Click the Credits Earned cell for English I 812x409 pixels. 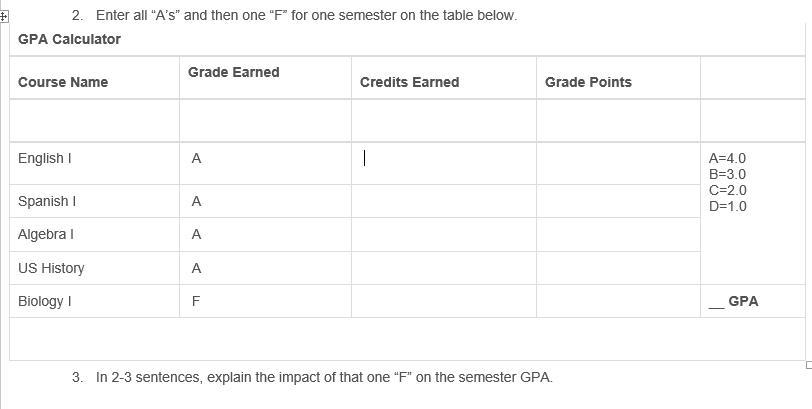(x=444, y=163)
